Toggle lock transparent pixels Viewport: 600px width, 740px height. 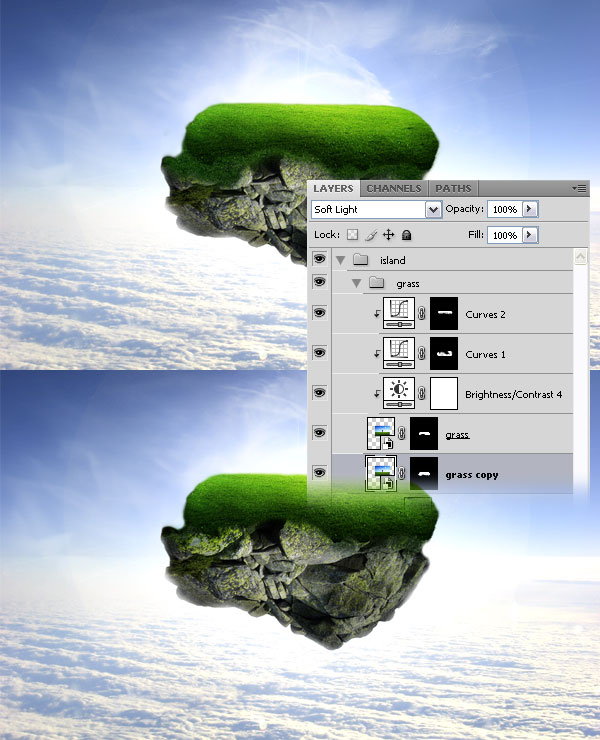[x=353, y=235]
